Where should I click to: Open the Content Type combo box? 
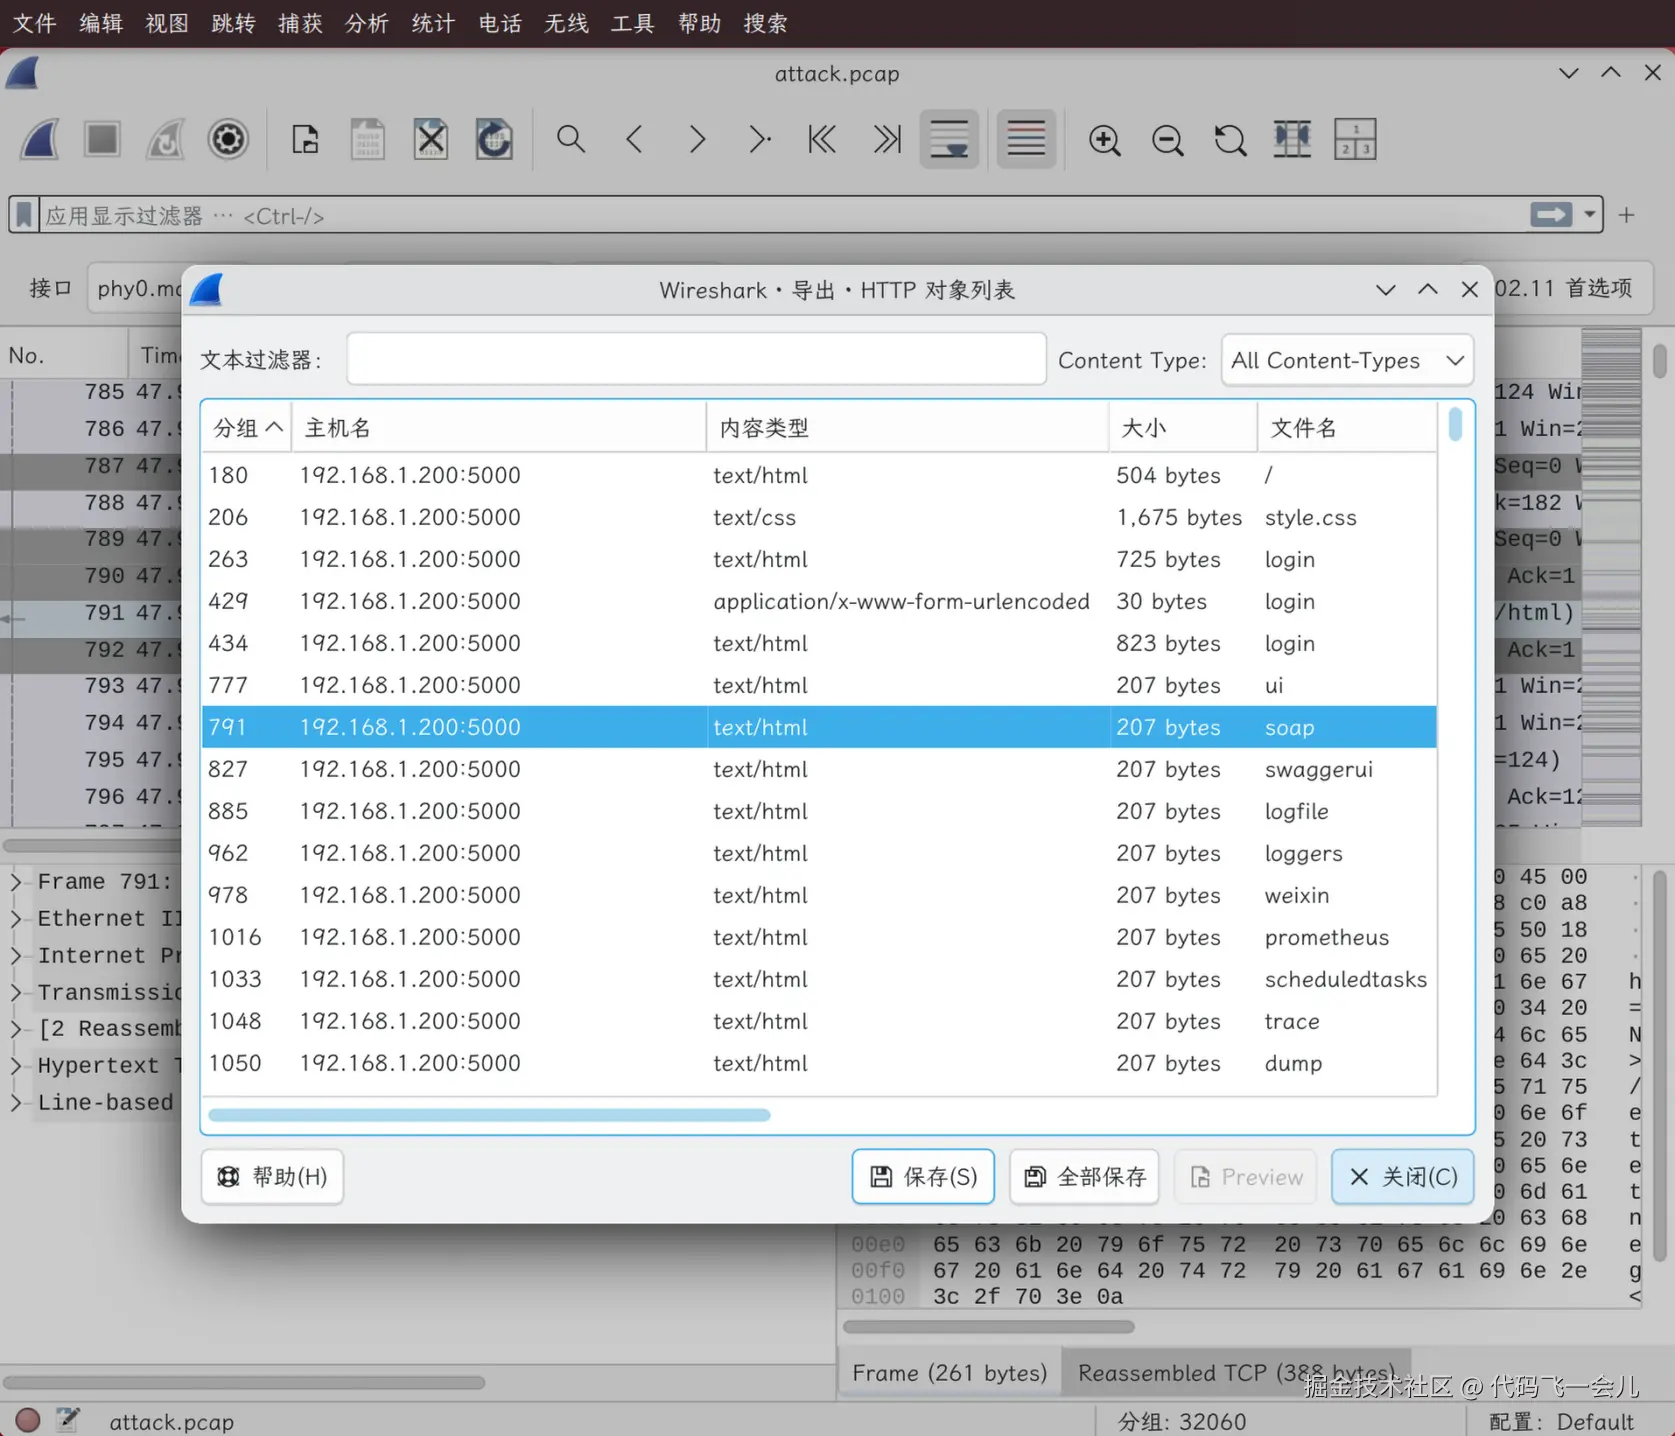[x=1347, y=360]
